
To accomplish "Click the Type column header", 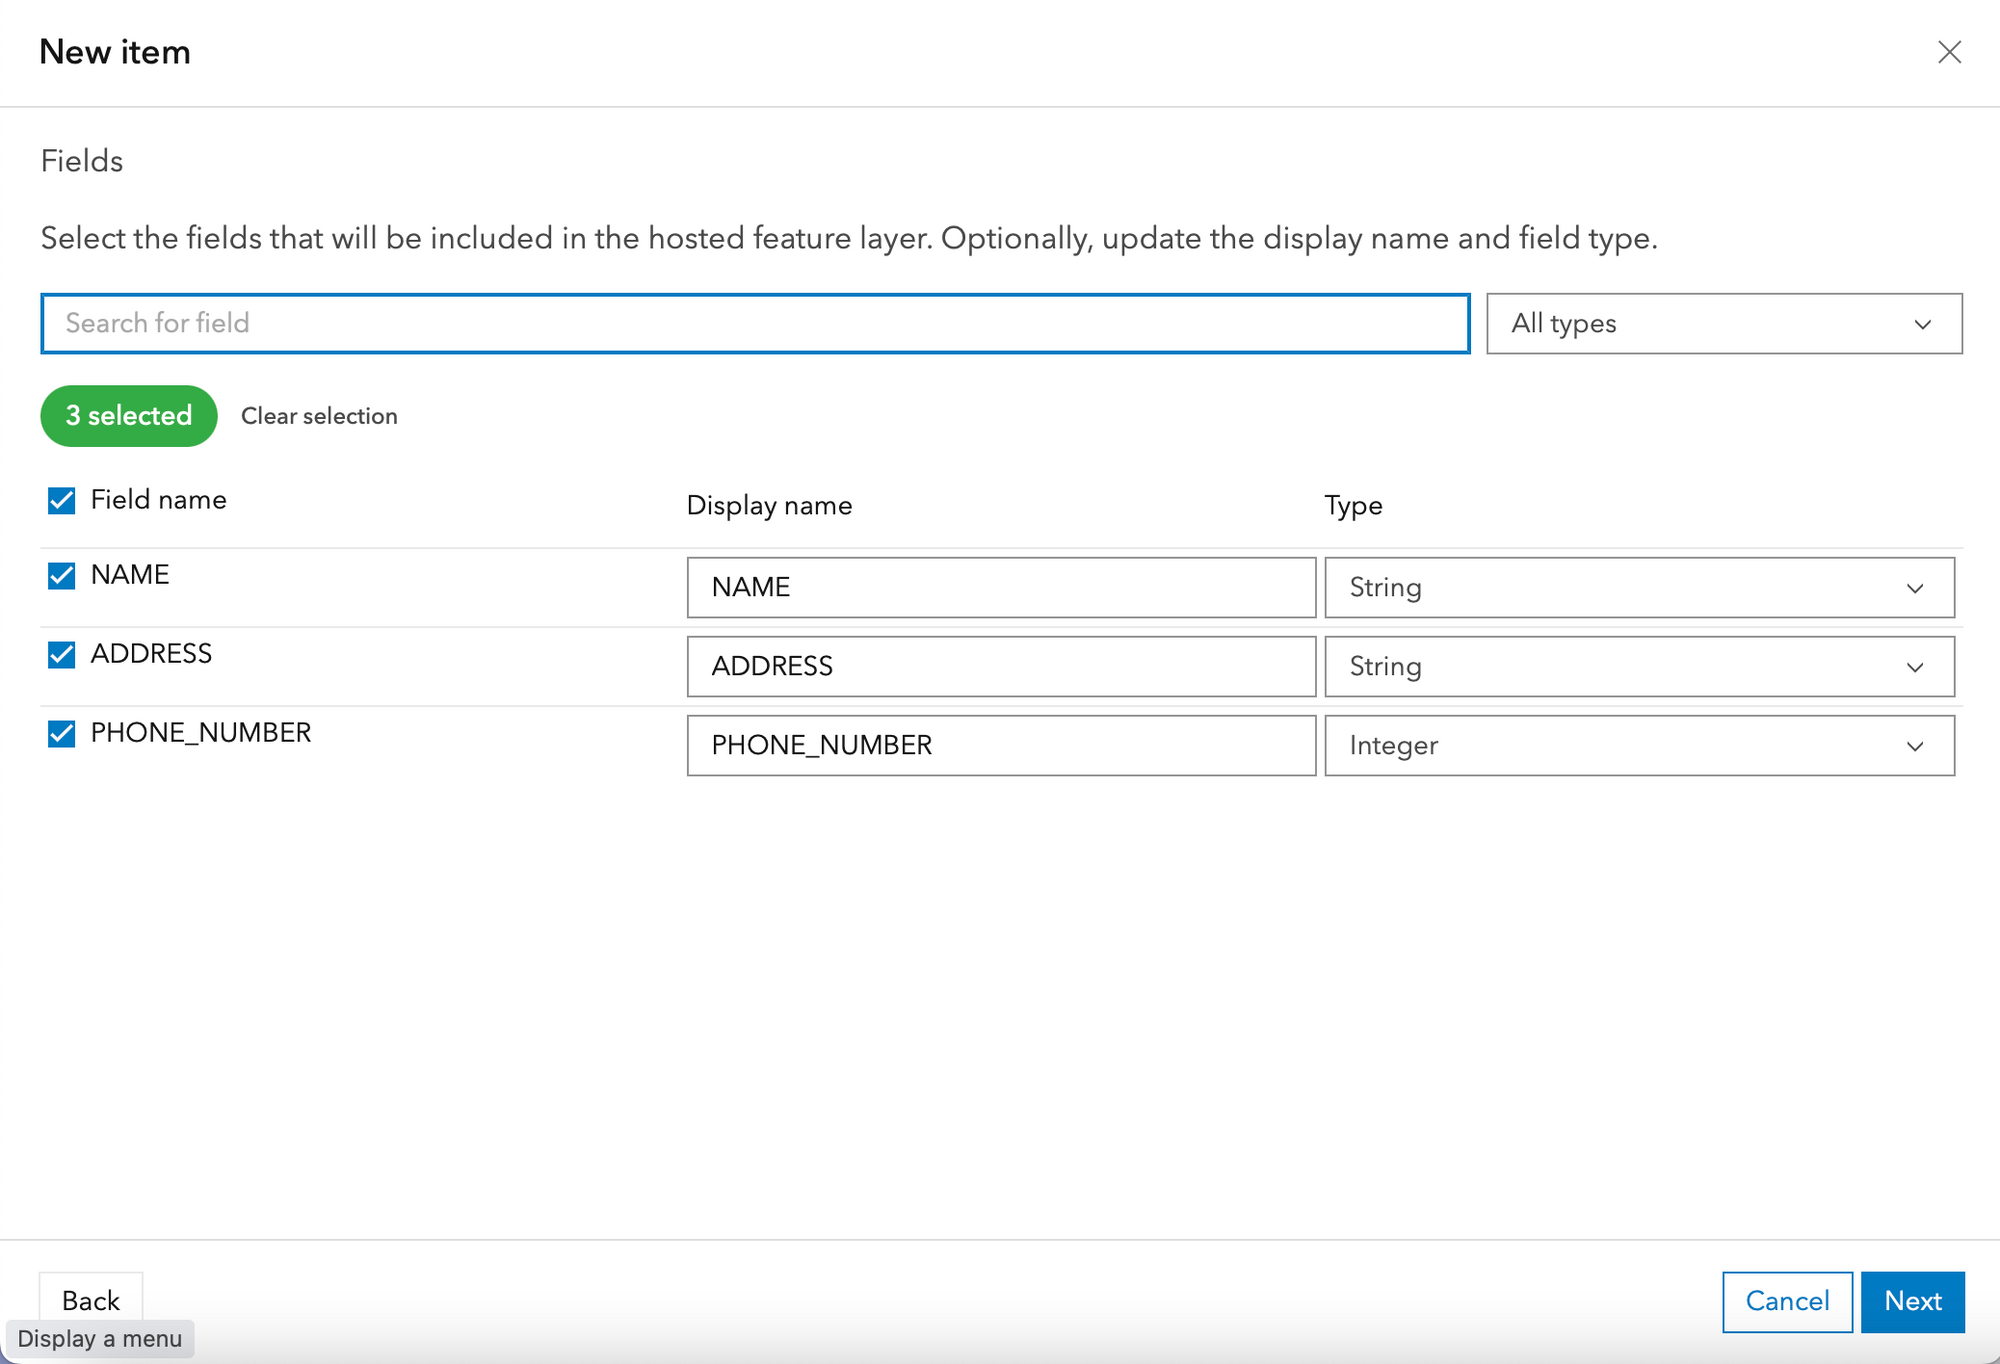I will tap(1353, 505).
